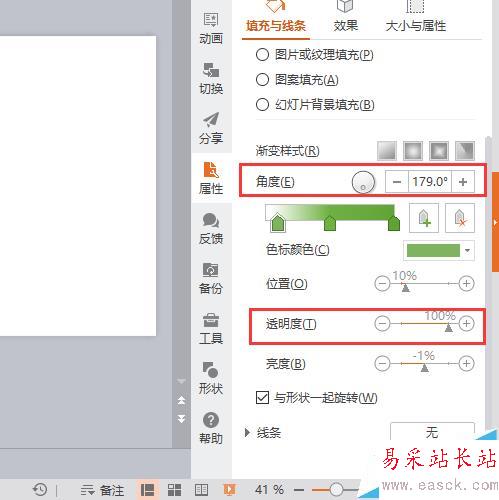Open the 分享 (Share) sidebar panel
The height and width of the screenshot is (500, 499).
coord(211,128)
